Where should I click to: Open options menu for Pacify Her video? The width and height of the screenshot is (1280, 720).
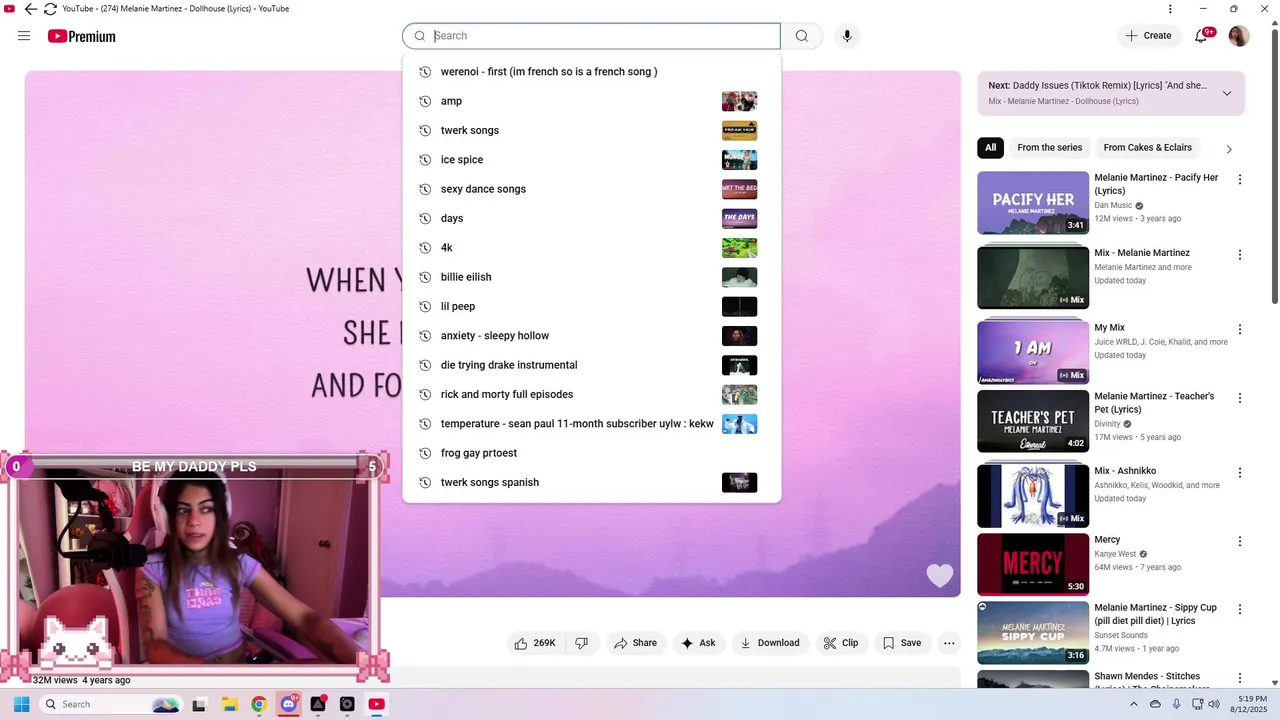[x=1240, y=180]
